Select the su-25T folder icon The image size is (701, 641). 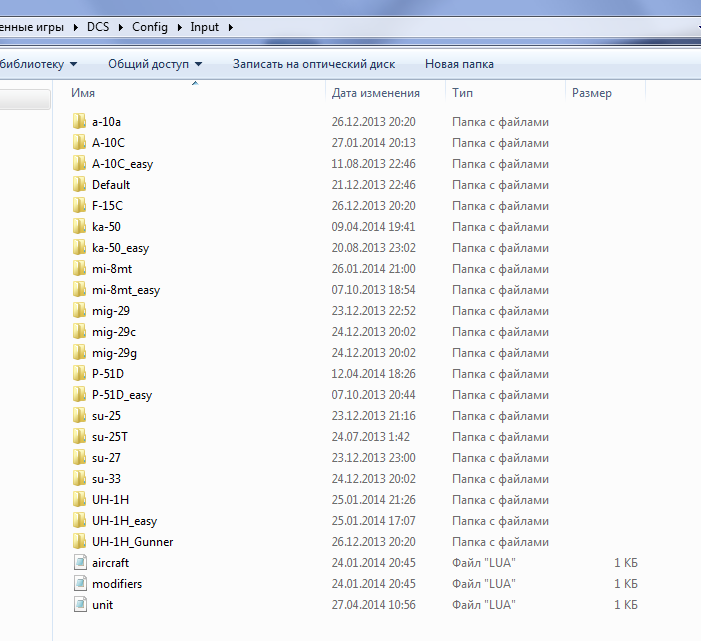tap(80, 437)
